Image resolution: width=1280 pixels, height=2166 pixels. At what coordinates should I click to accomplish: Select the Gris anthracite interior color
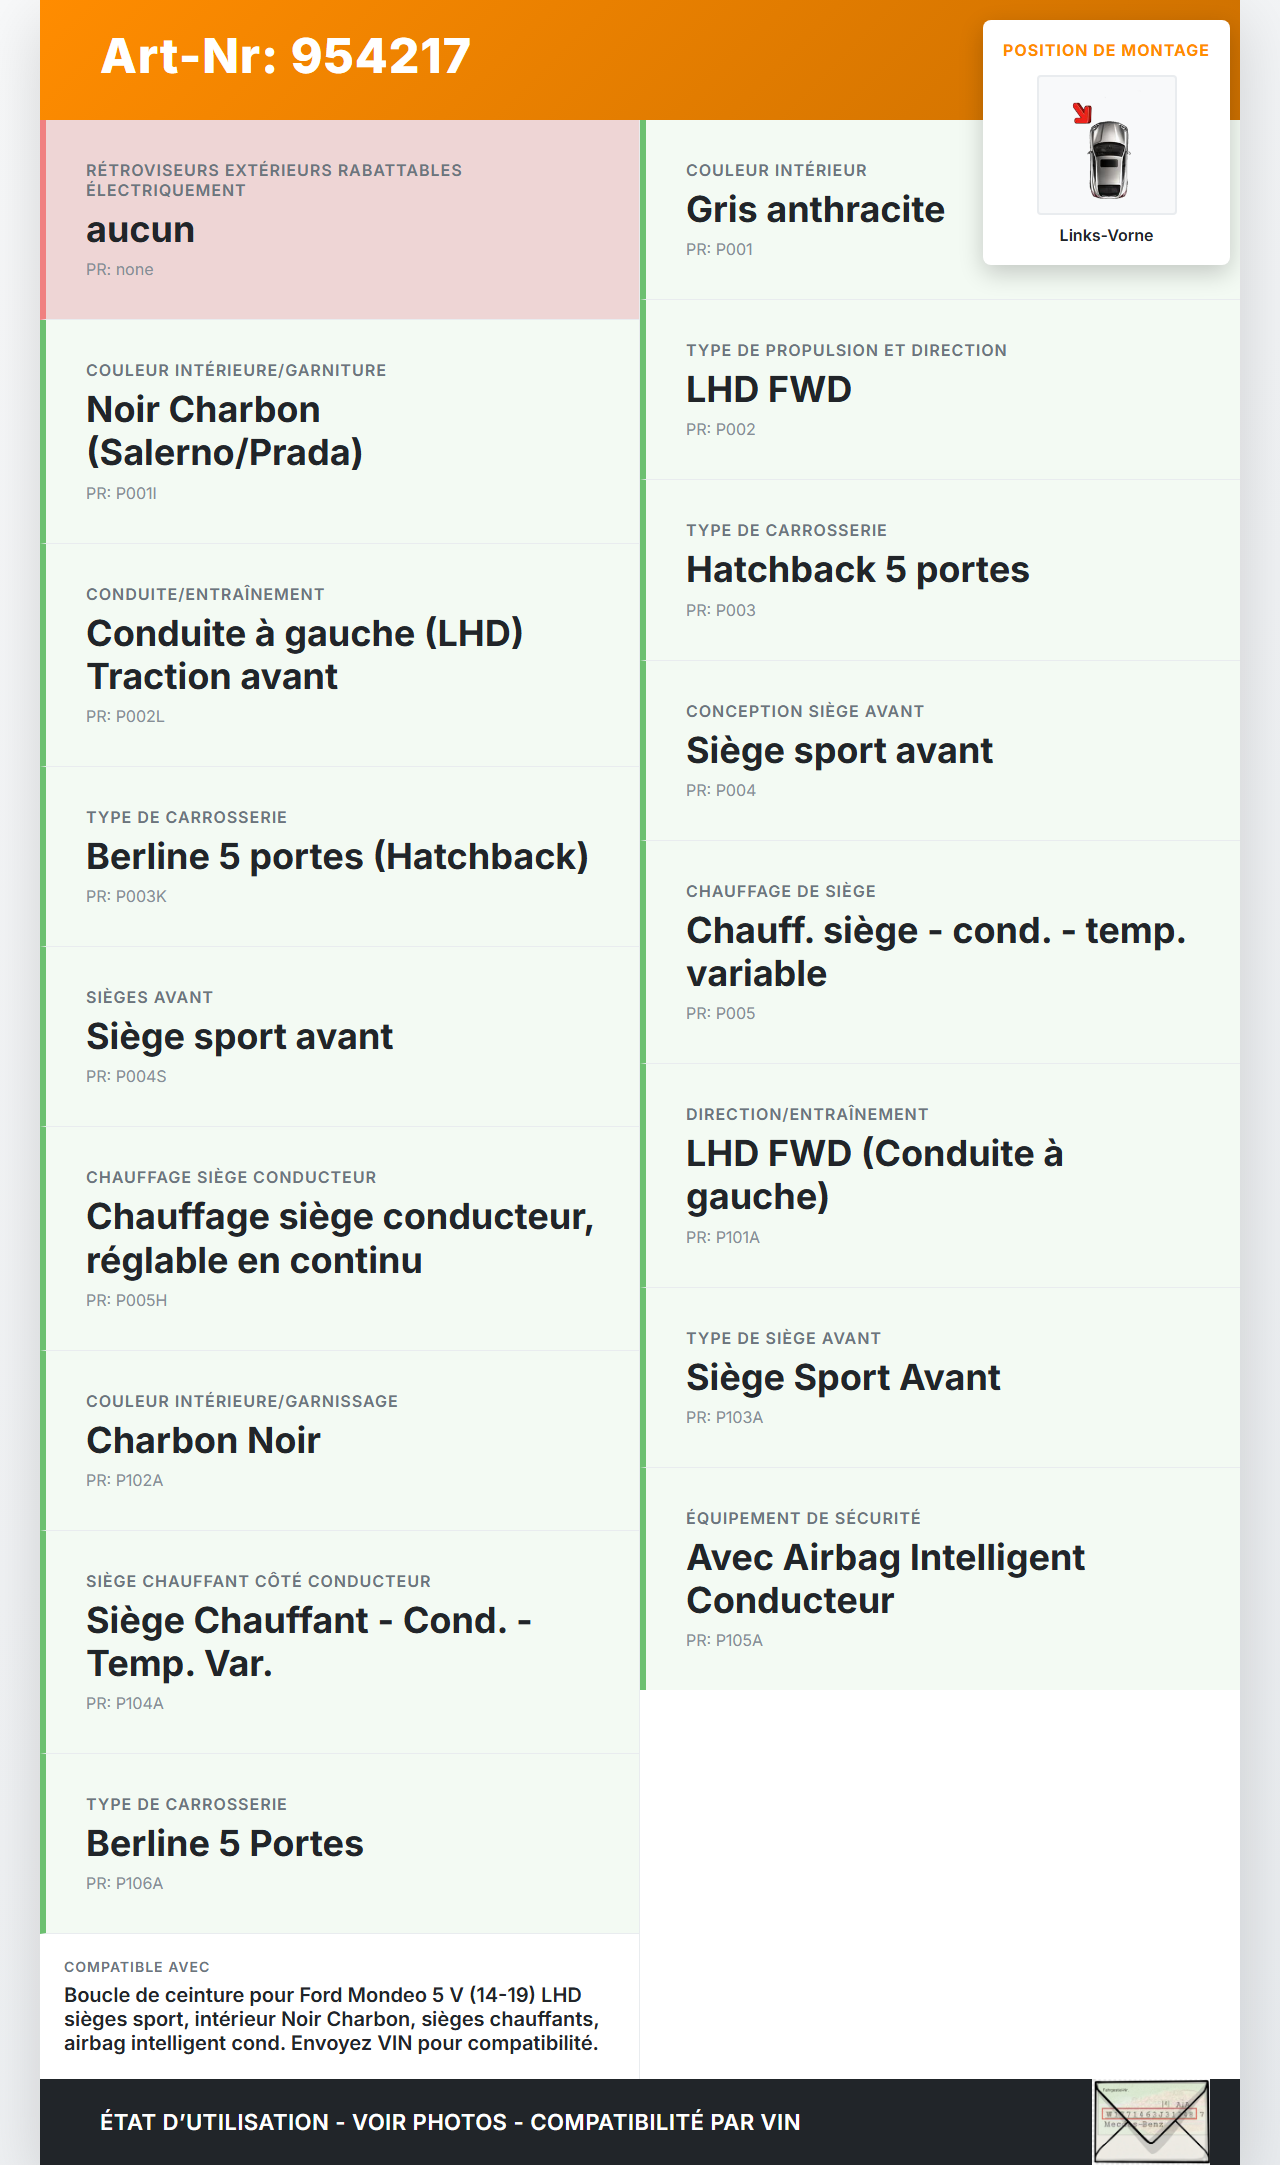tap(815, 210)
